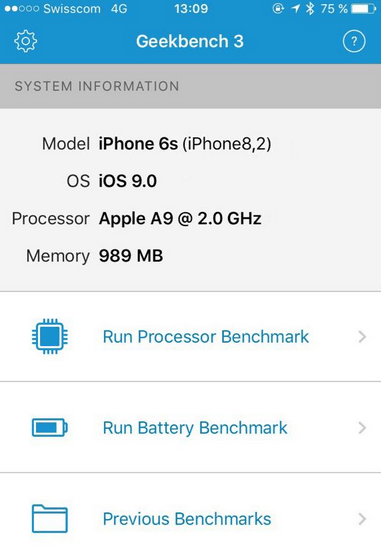This screenshot has width=381, height=556.
Task: Open Previous Benchmarks list
Action: 190,514
